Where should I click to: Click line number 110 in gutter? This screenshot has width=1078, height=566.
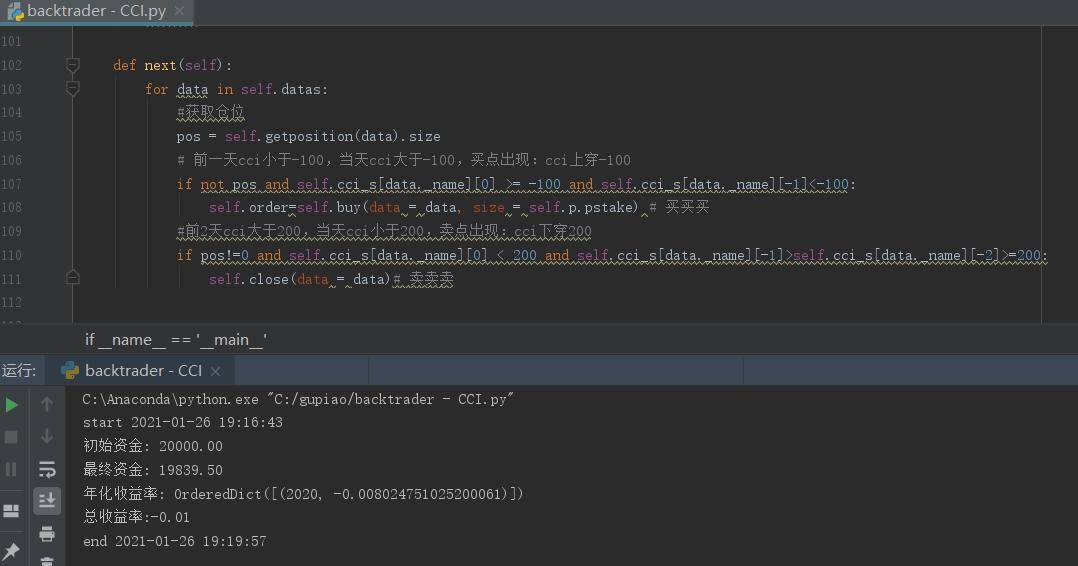point(12,255)
